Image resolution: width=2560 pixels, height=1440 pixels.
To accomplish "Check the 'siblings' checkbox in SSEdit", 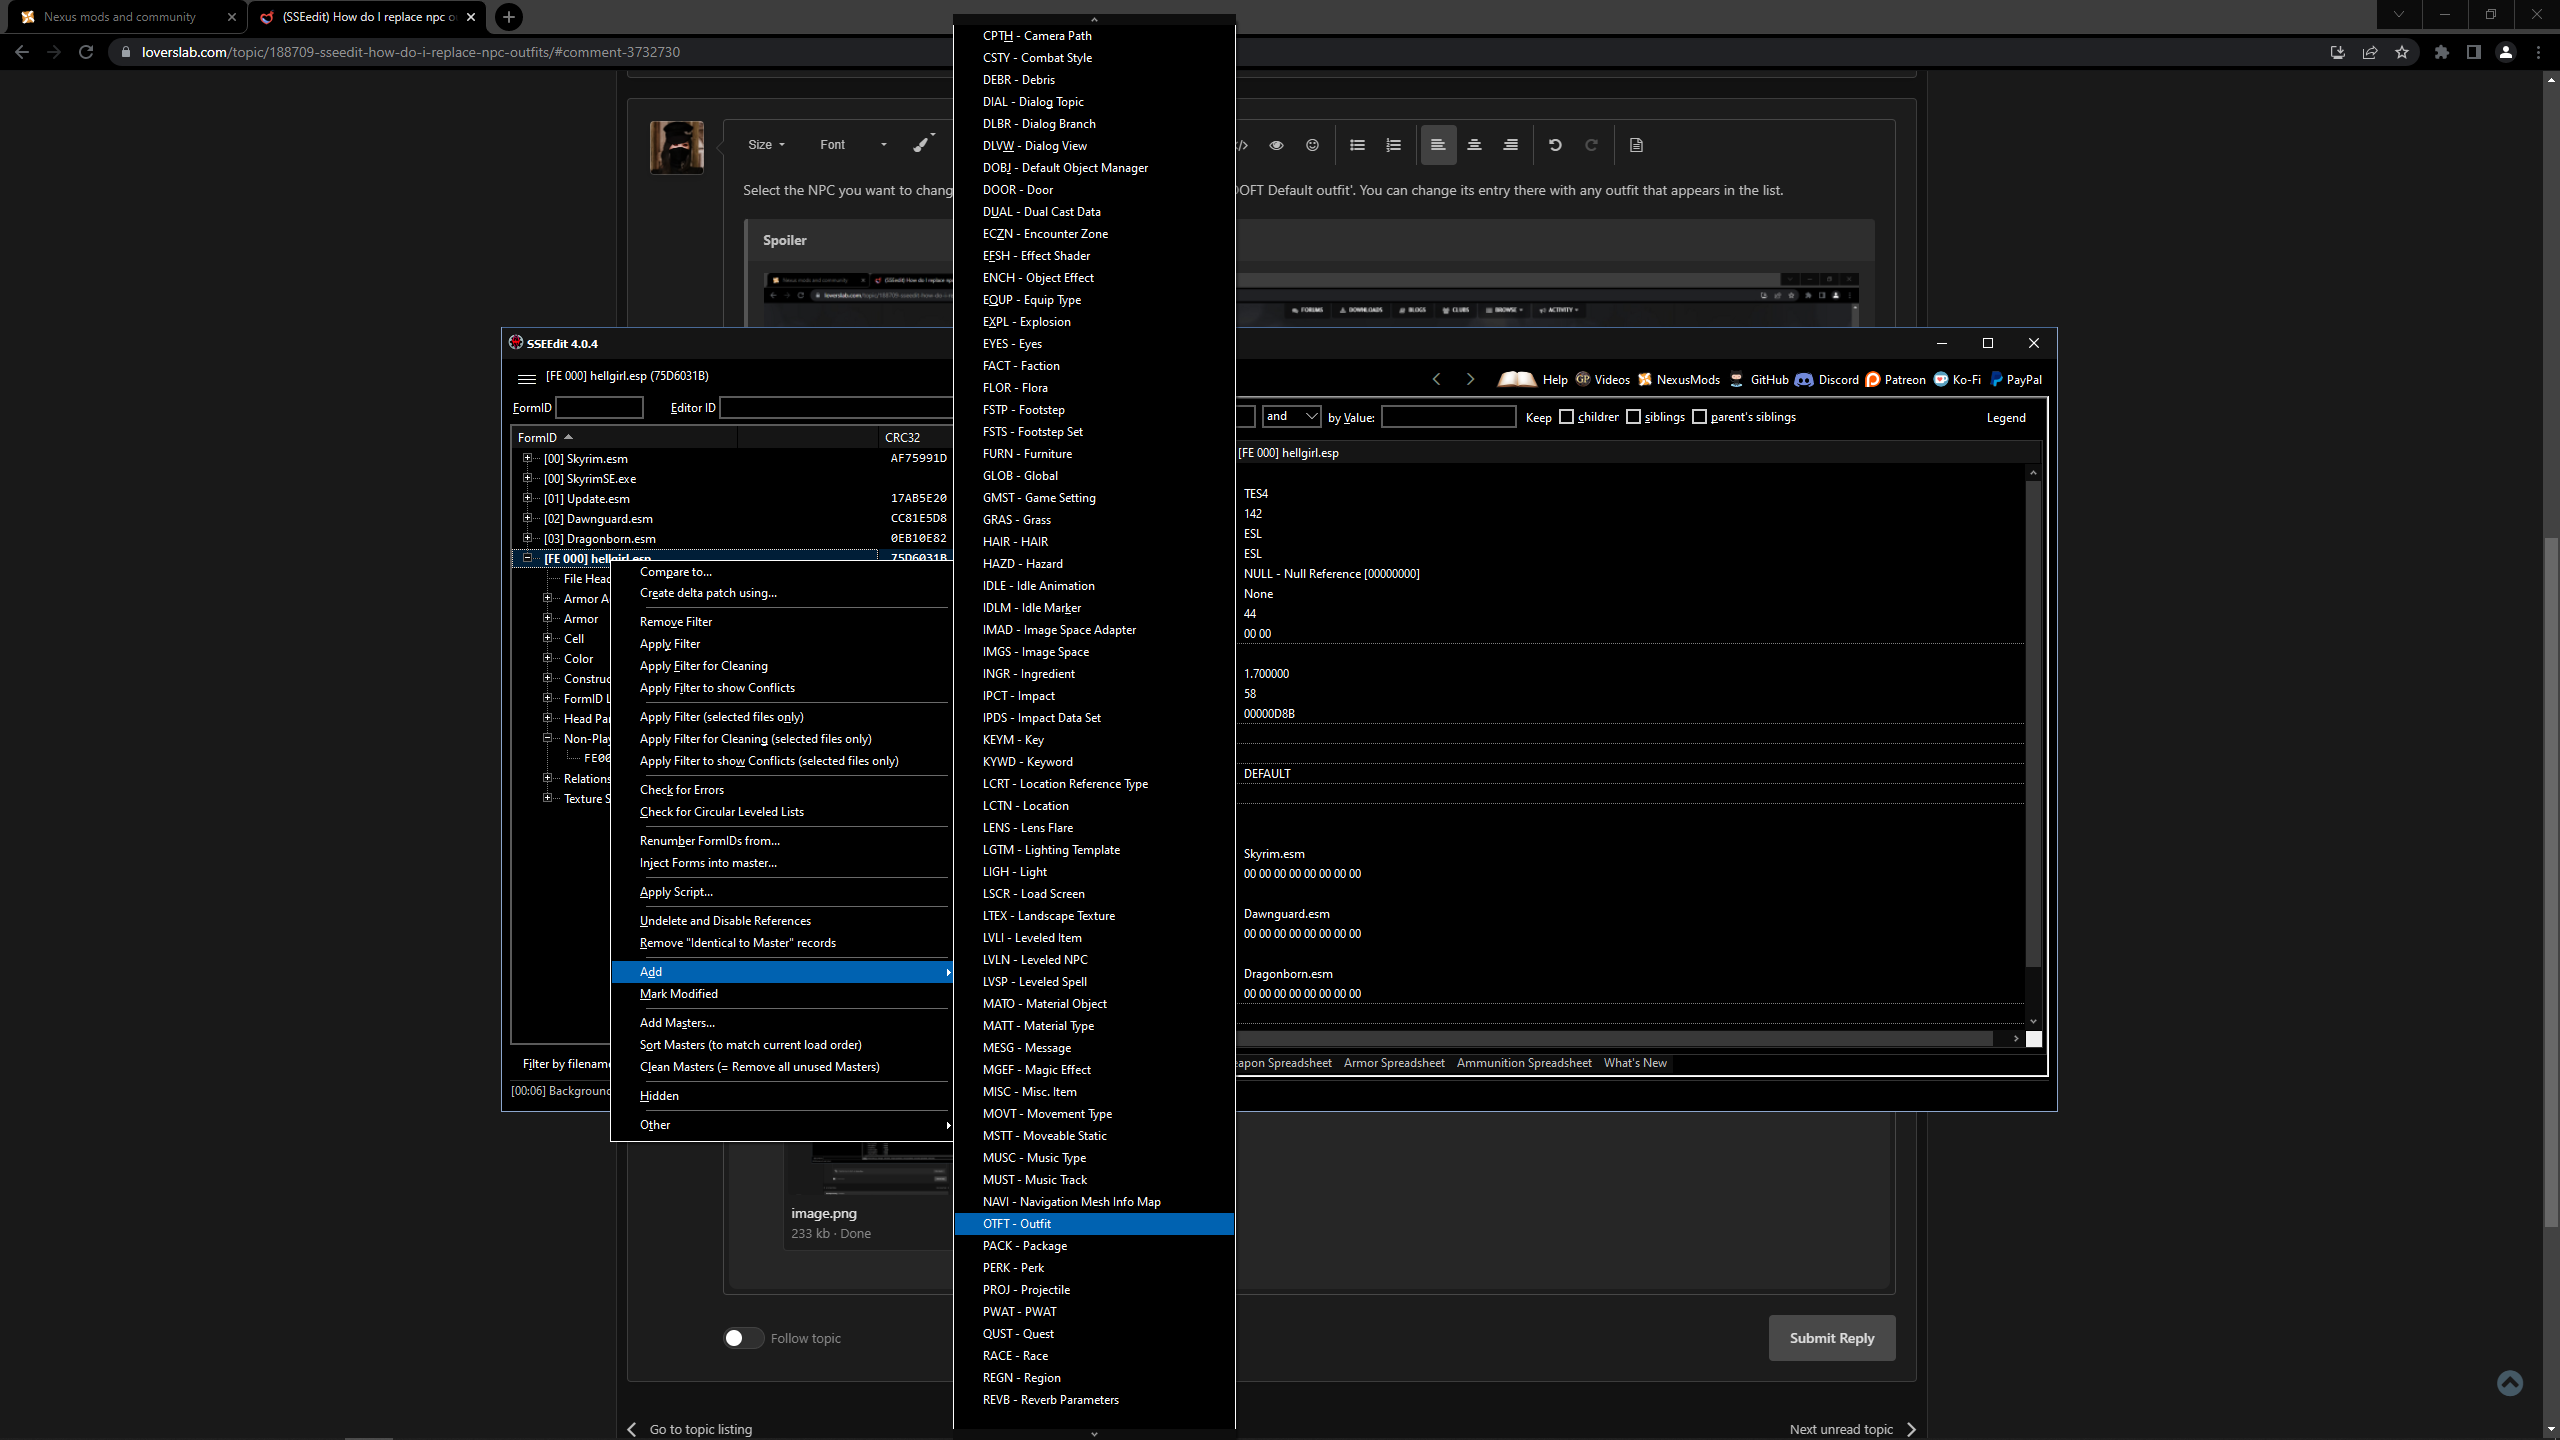I will click(1634, 416).
